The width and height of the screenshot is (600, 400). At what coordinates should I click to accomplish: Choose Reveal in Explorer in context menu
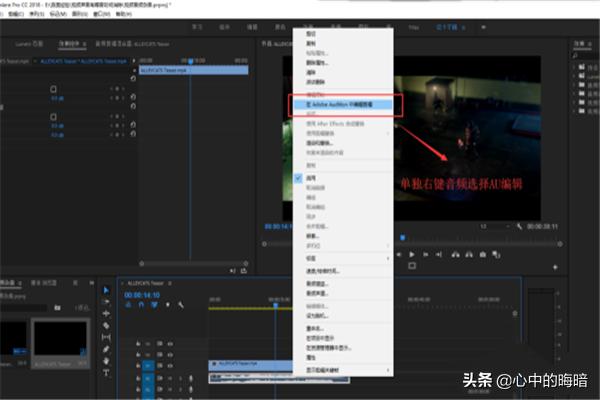(x=343, y=348)
